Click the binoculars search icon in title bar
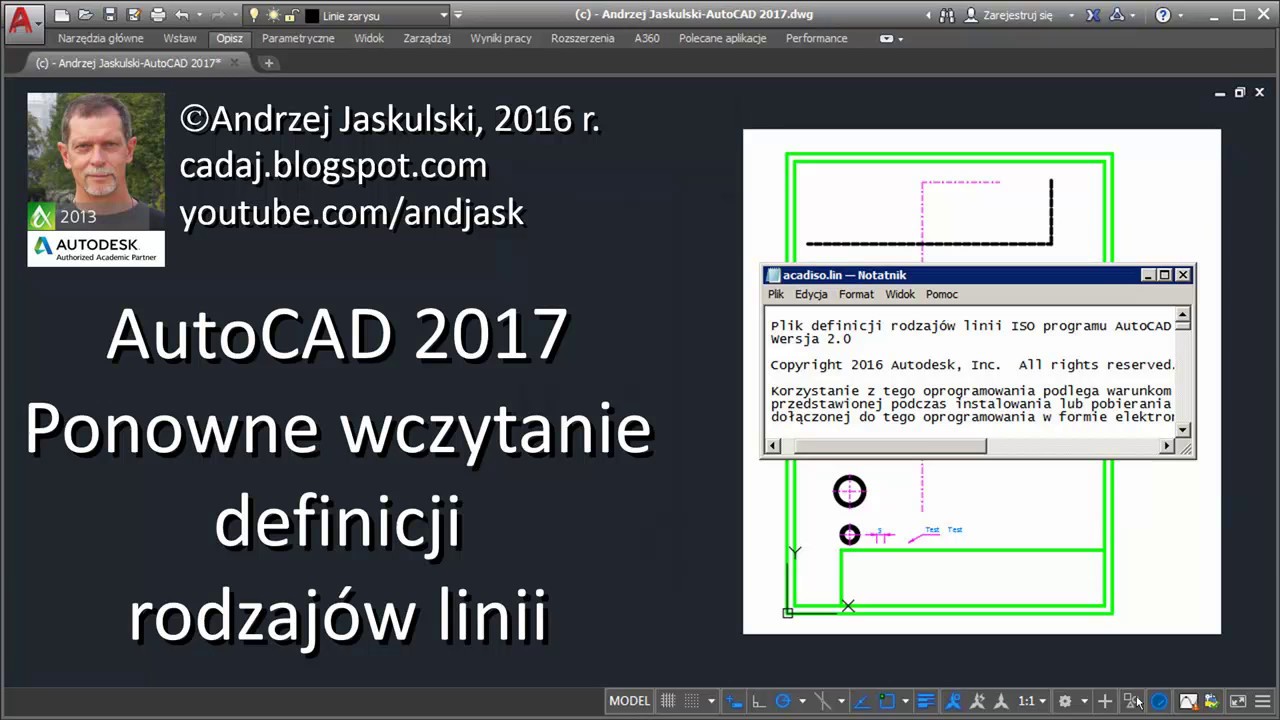This screenshot has width=1280, height=720. pyautogui.click(x=945, y=15)
